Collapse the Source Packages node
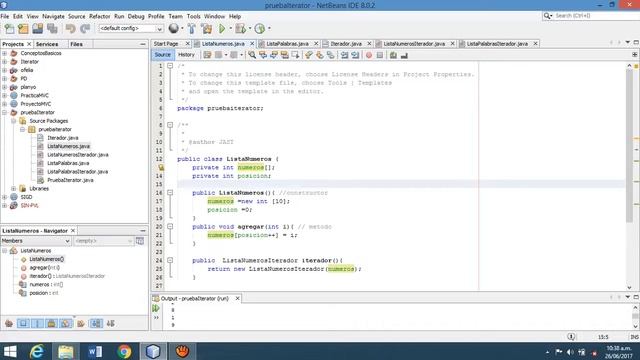 pos(13,121)
